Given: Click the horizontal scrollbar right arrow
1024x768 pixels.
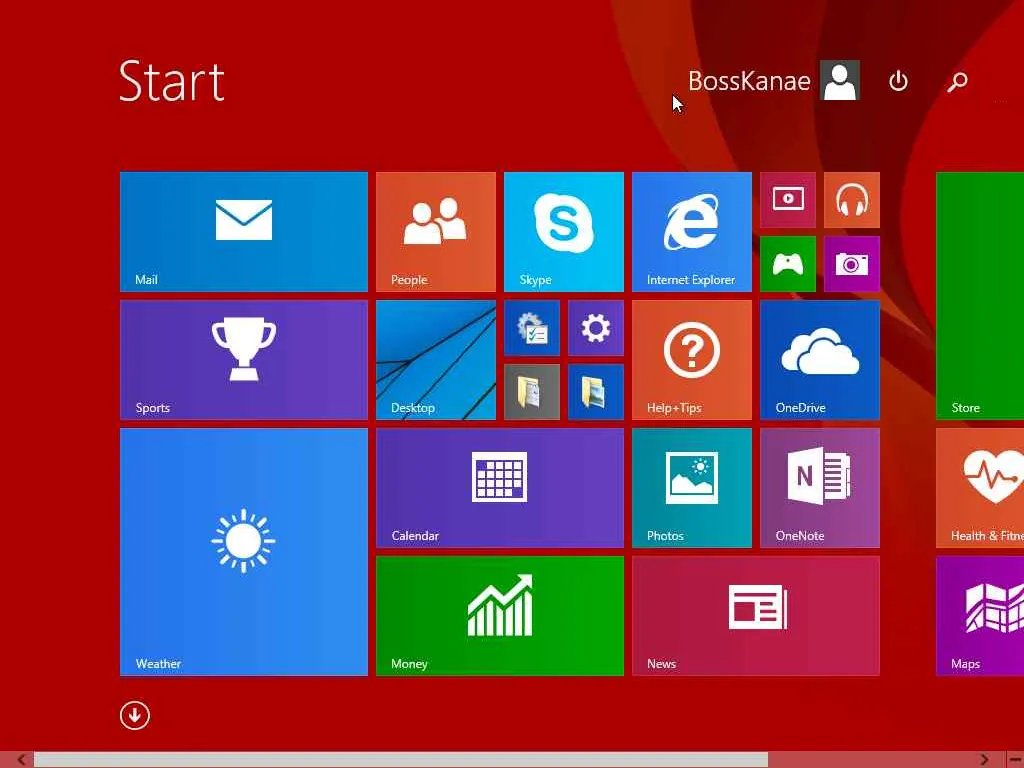Looking at the screenshot, I should click(984, 760).
